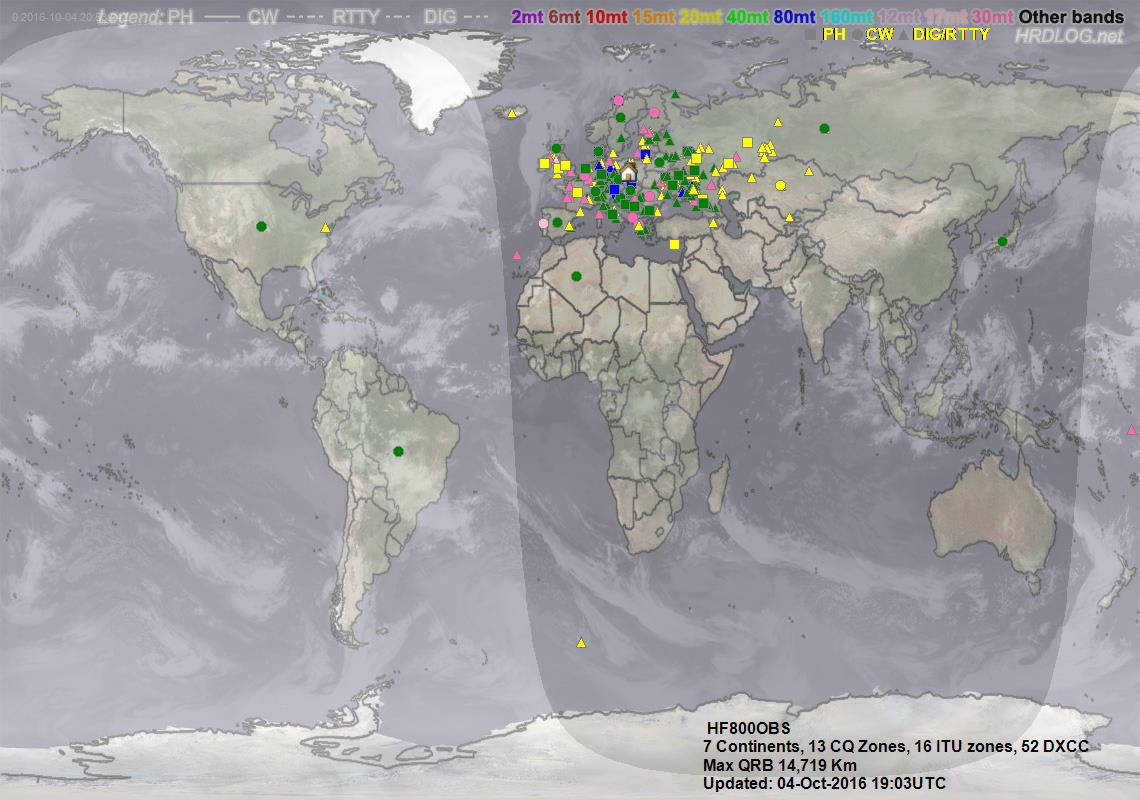This screenshot has width=1140, height=800.
Task: Click the 20mt band legend label
Action: pos(699,17)
